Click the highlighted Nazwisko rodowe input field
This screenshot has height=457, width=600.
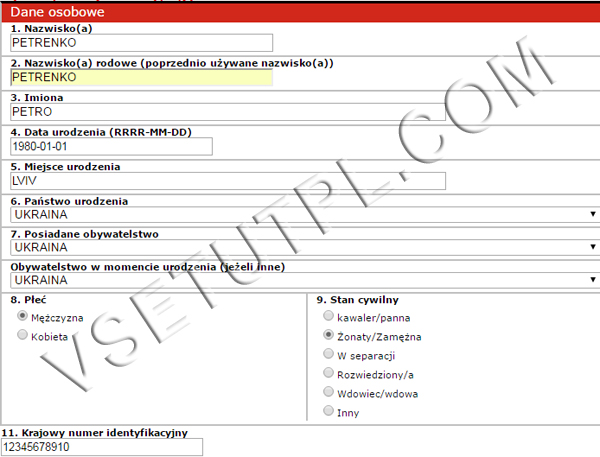point(142,77)
